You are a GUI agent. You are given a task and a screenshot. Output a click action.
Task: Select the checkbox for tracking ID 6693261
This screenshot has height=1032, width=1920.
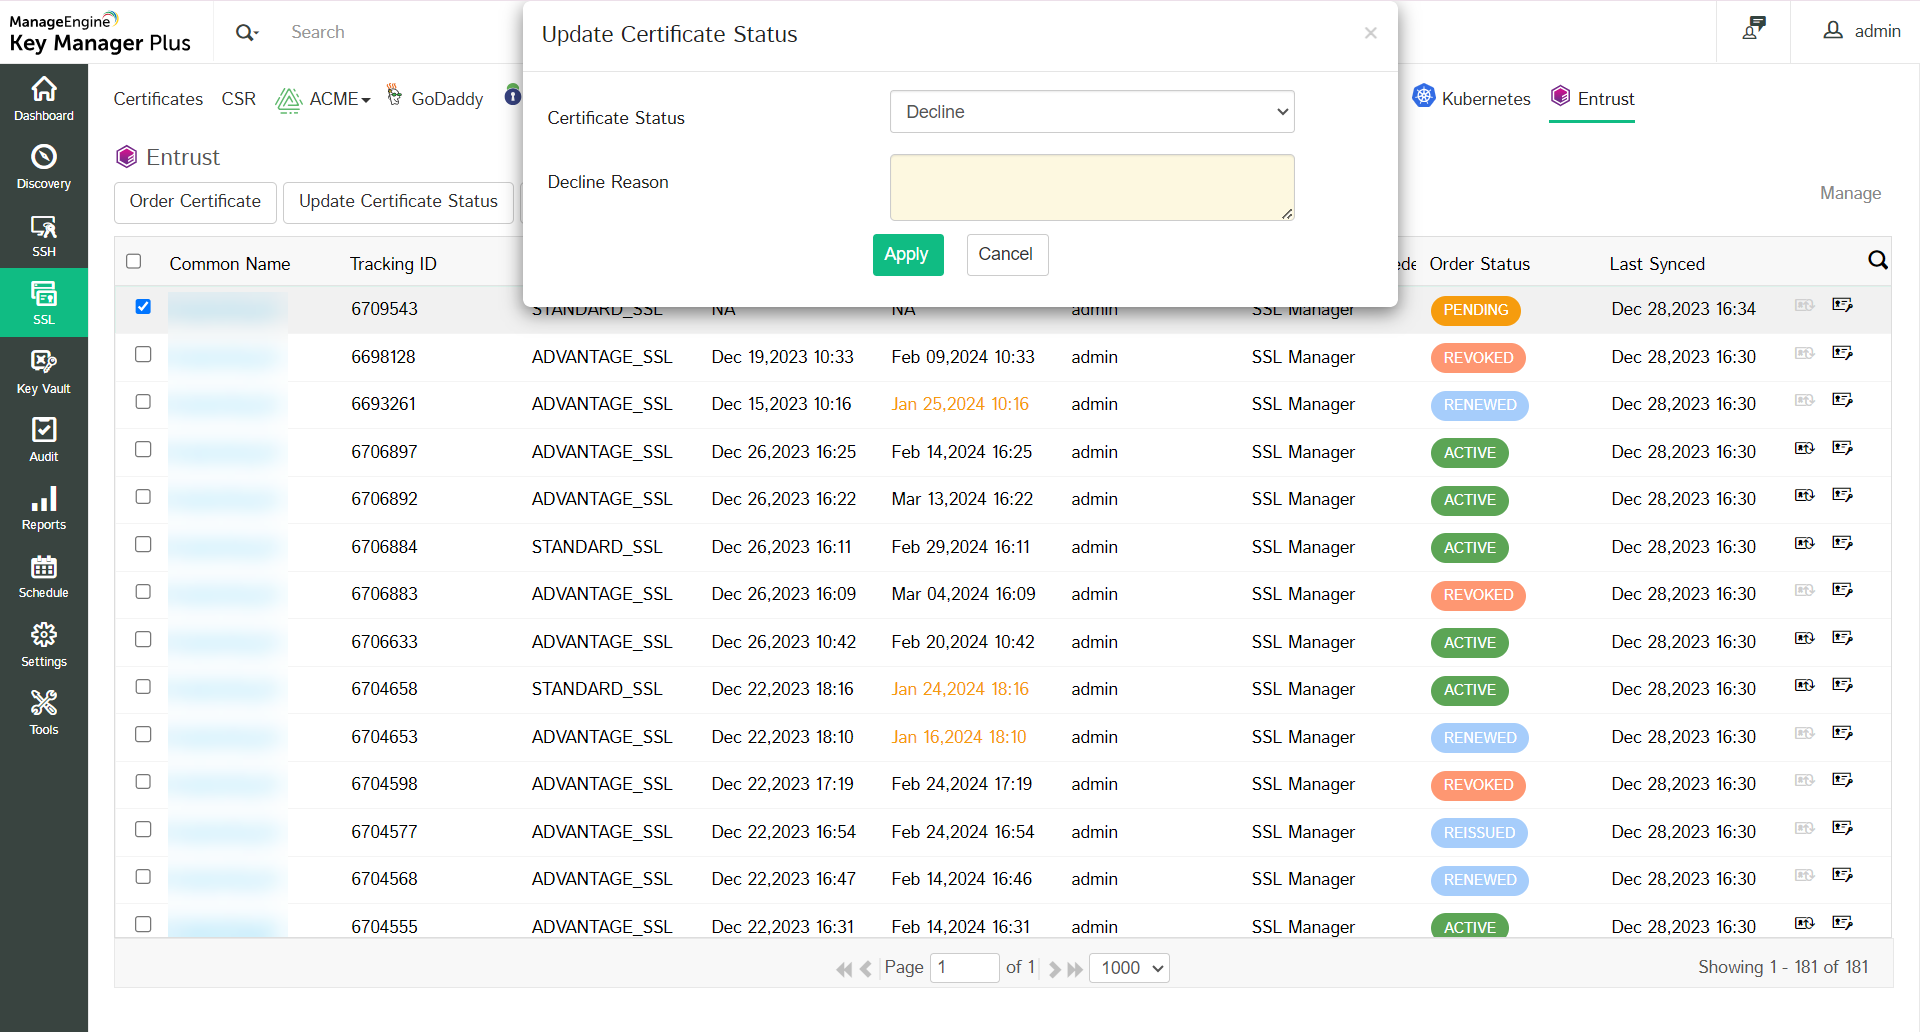point(143,402)
